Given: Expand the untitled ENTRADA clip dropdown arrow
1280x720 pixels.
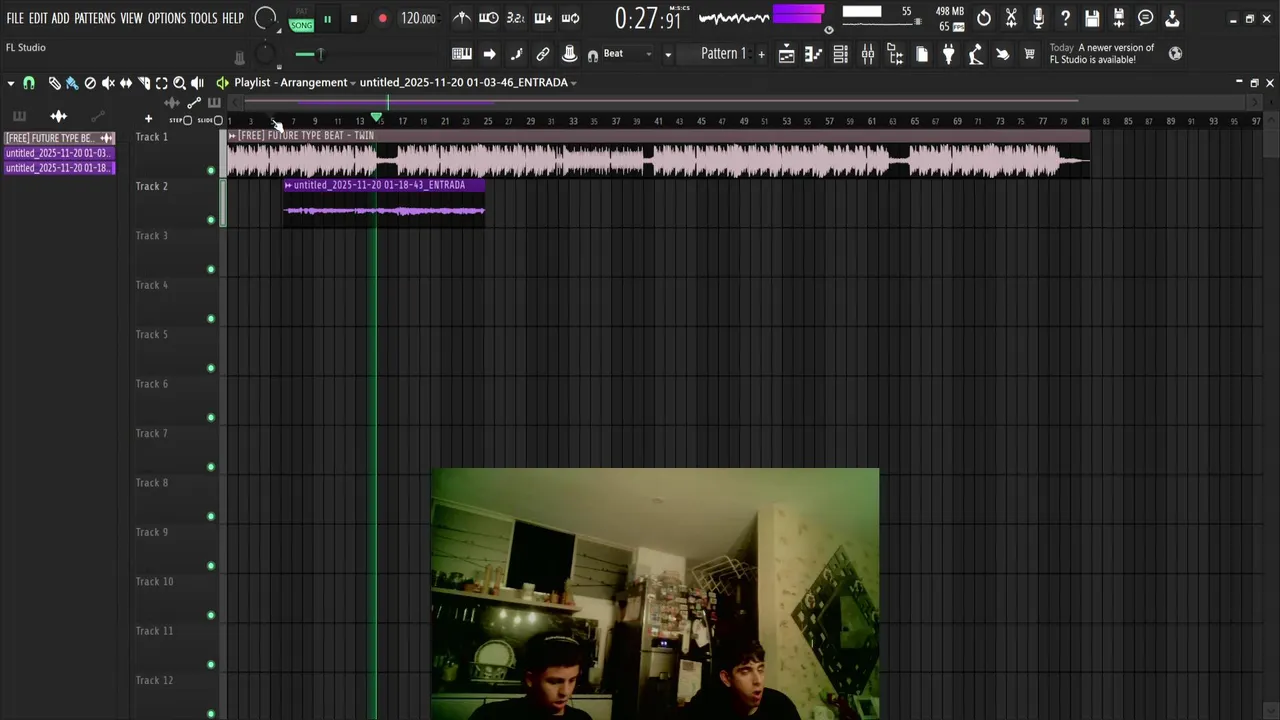Looking at the screenshot, I should click(574, 83).
